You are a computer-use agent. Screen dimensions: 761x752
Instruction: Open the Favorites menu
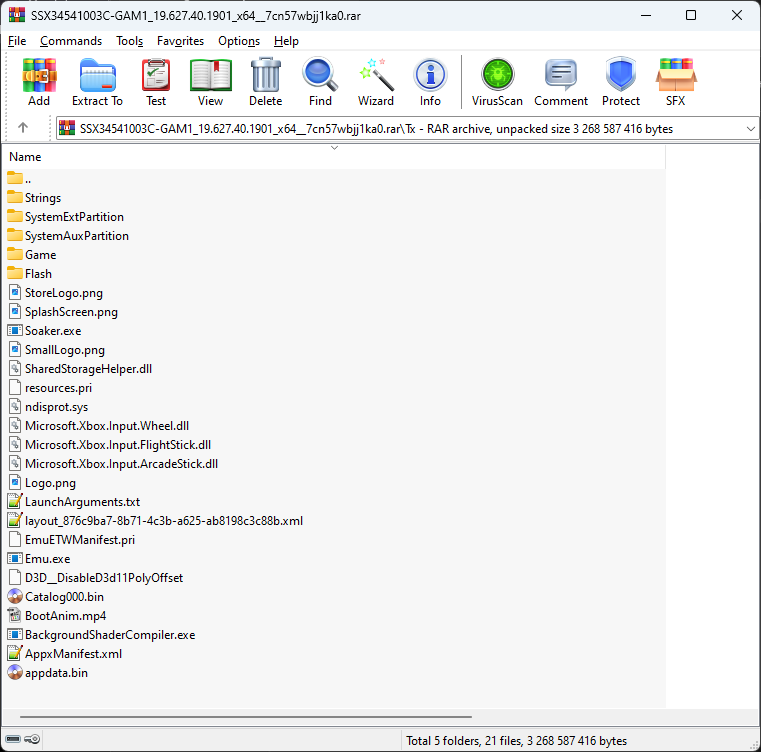[x=181, y=41]
